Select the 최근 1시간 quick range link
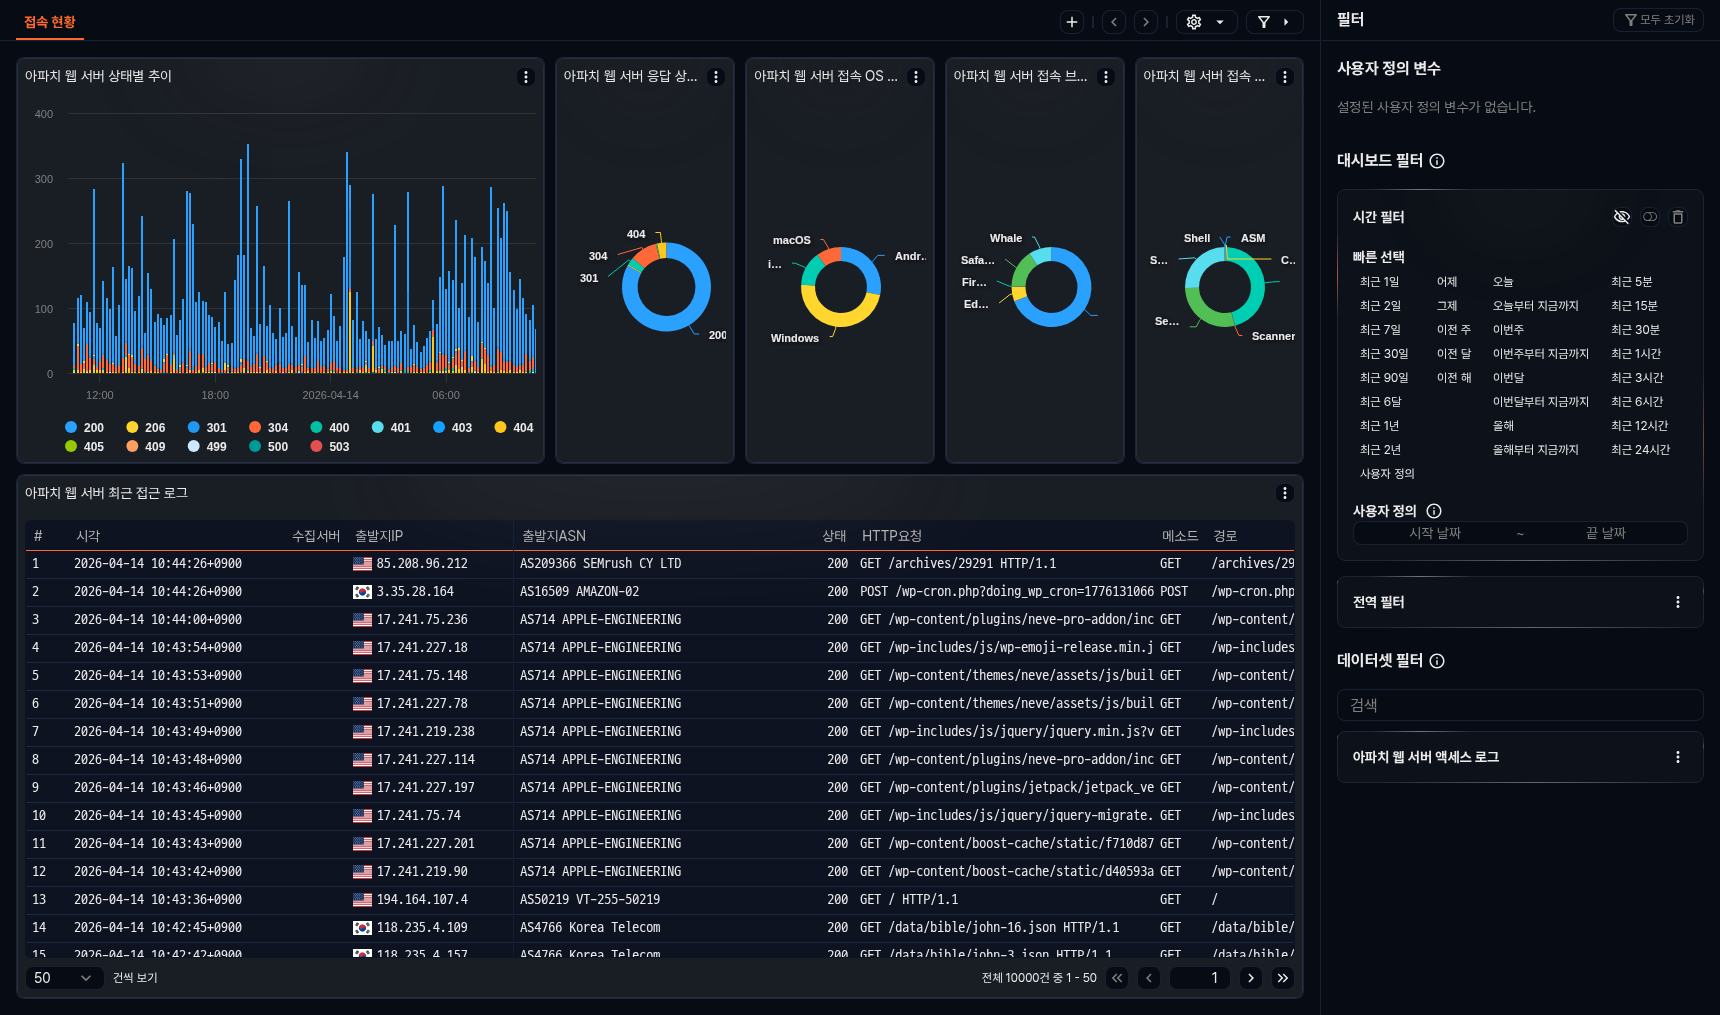Viewport: 1720px width, 1015px height. point(1636,354)
